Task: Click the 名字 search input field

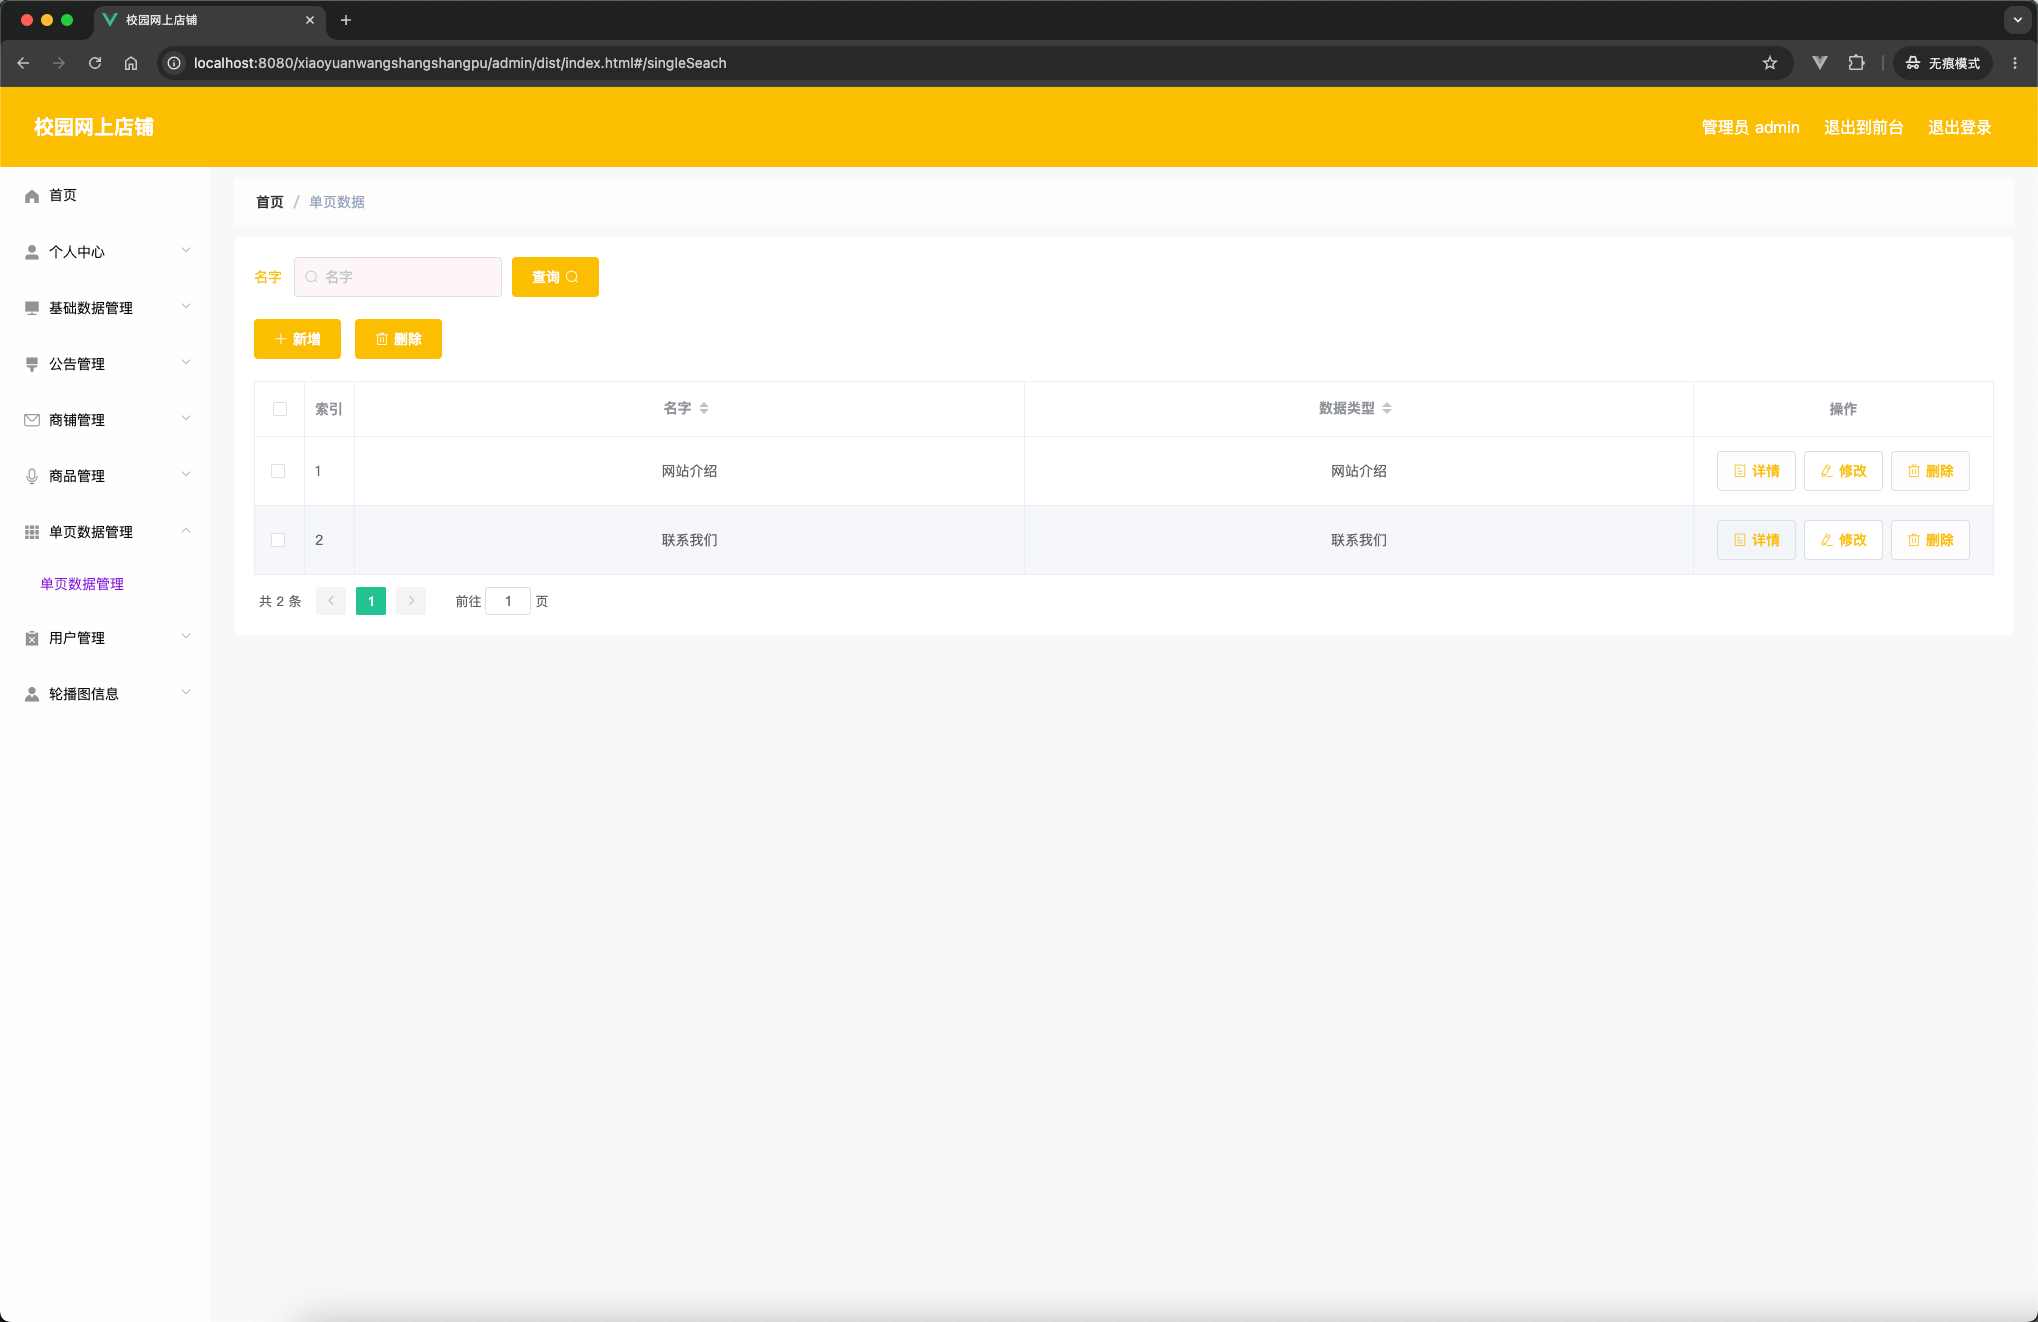Action: [x=398, y=277]
